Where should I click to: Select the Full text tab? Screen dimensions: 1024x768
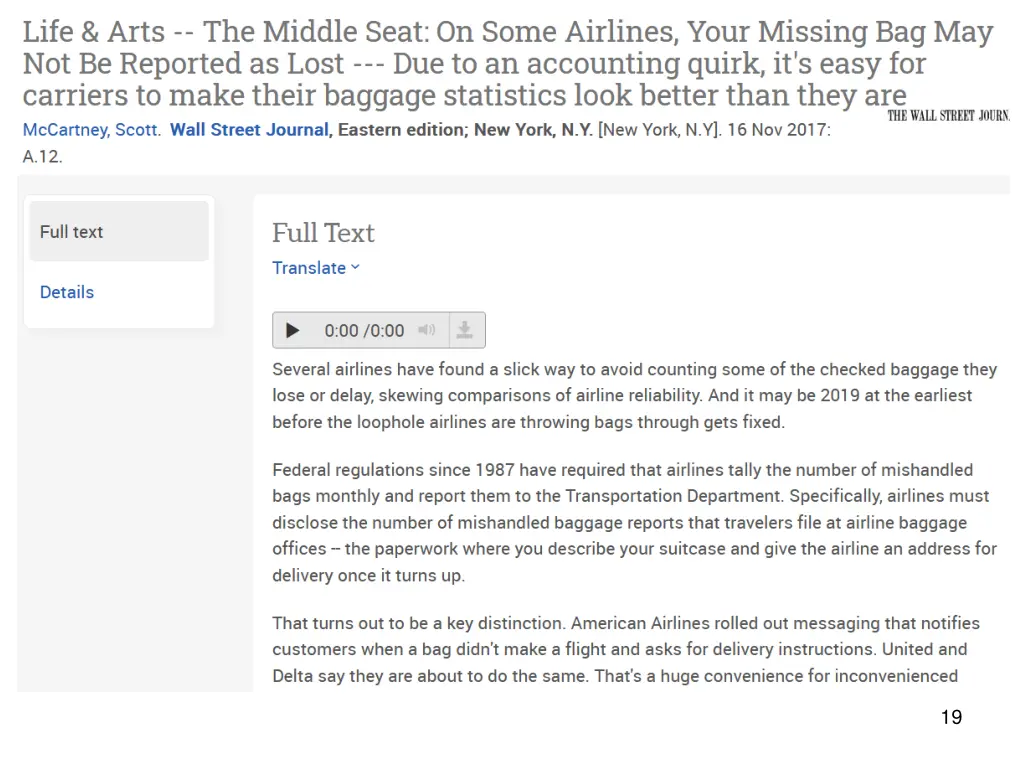(119, 231)
